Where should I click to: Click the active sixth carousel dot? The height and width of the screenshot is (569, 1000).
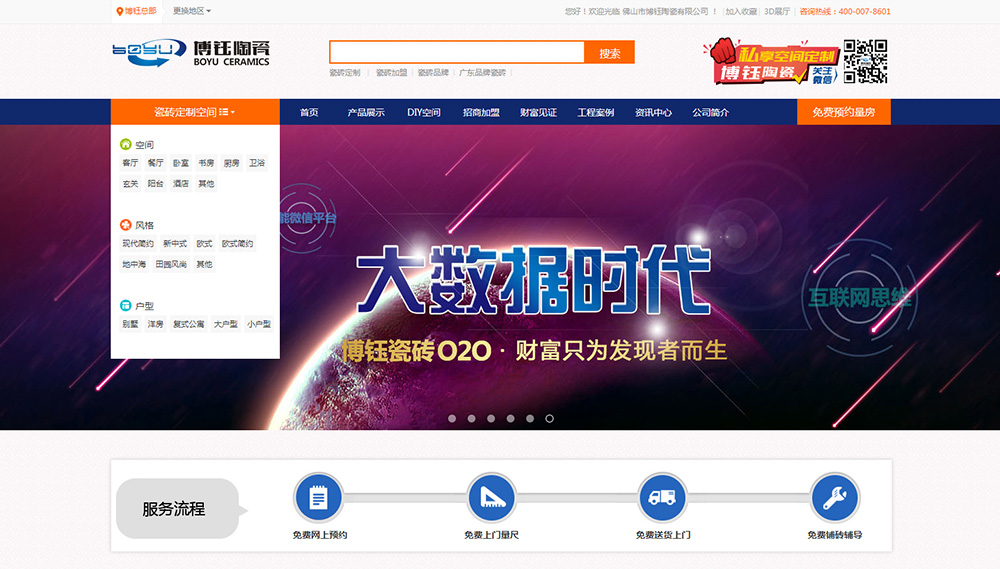549,418
